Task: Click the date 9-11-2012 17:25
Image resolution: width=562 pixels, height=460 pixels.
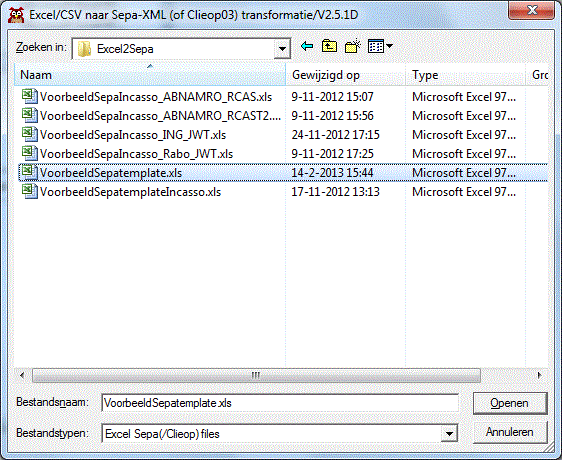Action: [x=332, y=154]
